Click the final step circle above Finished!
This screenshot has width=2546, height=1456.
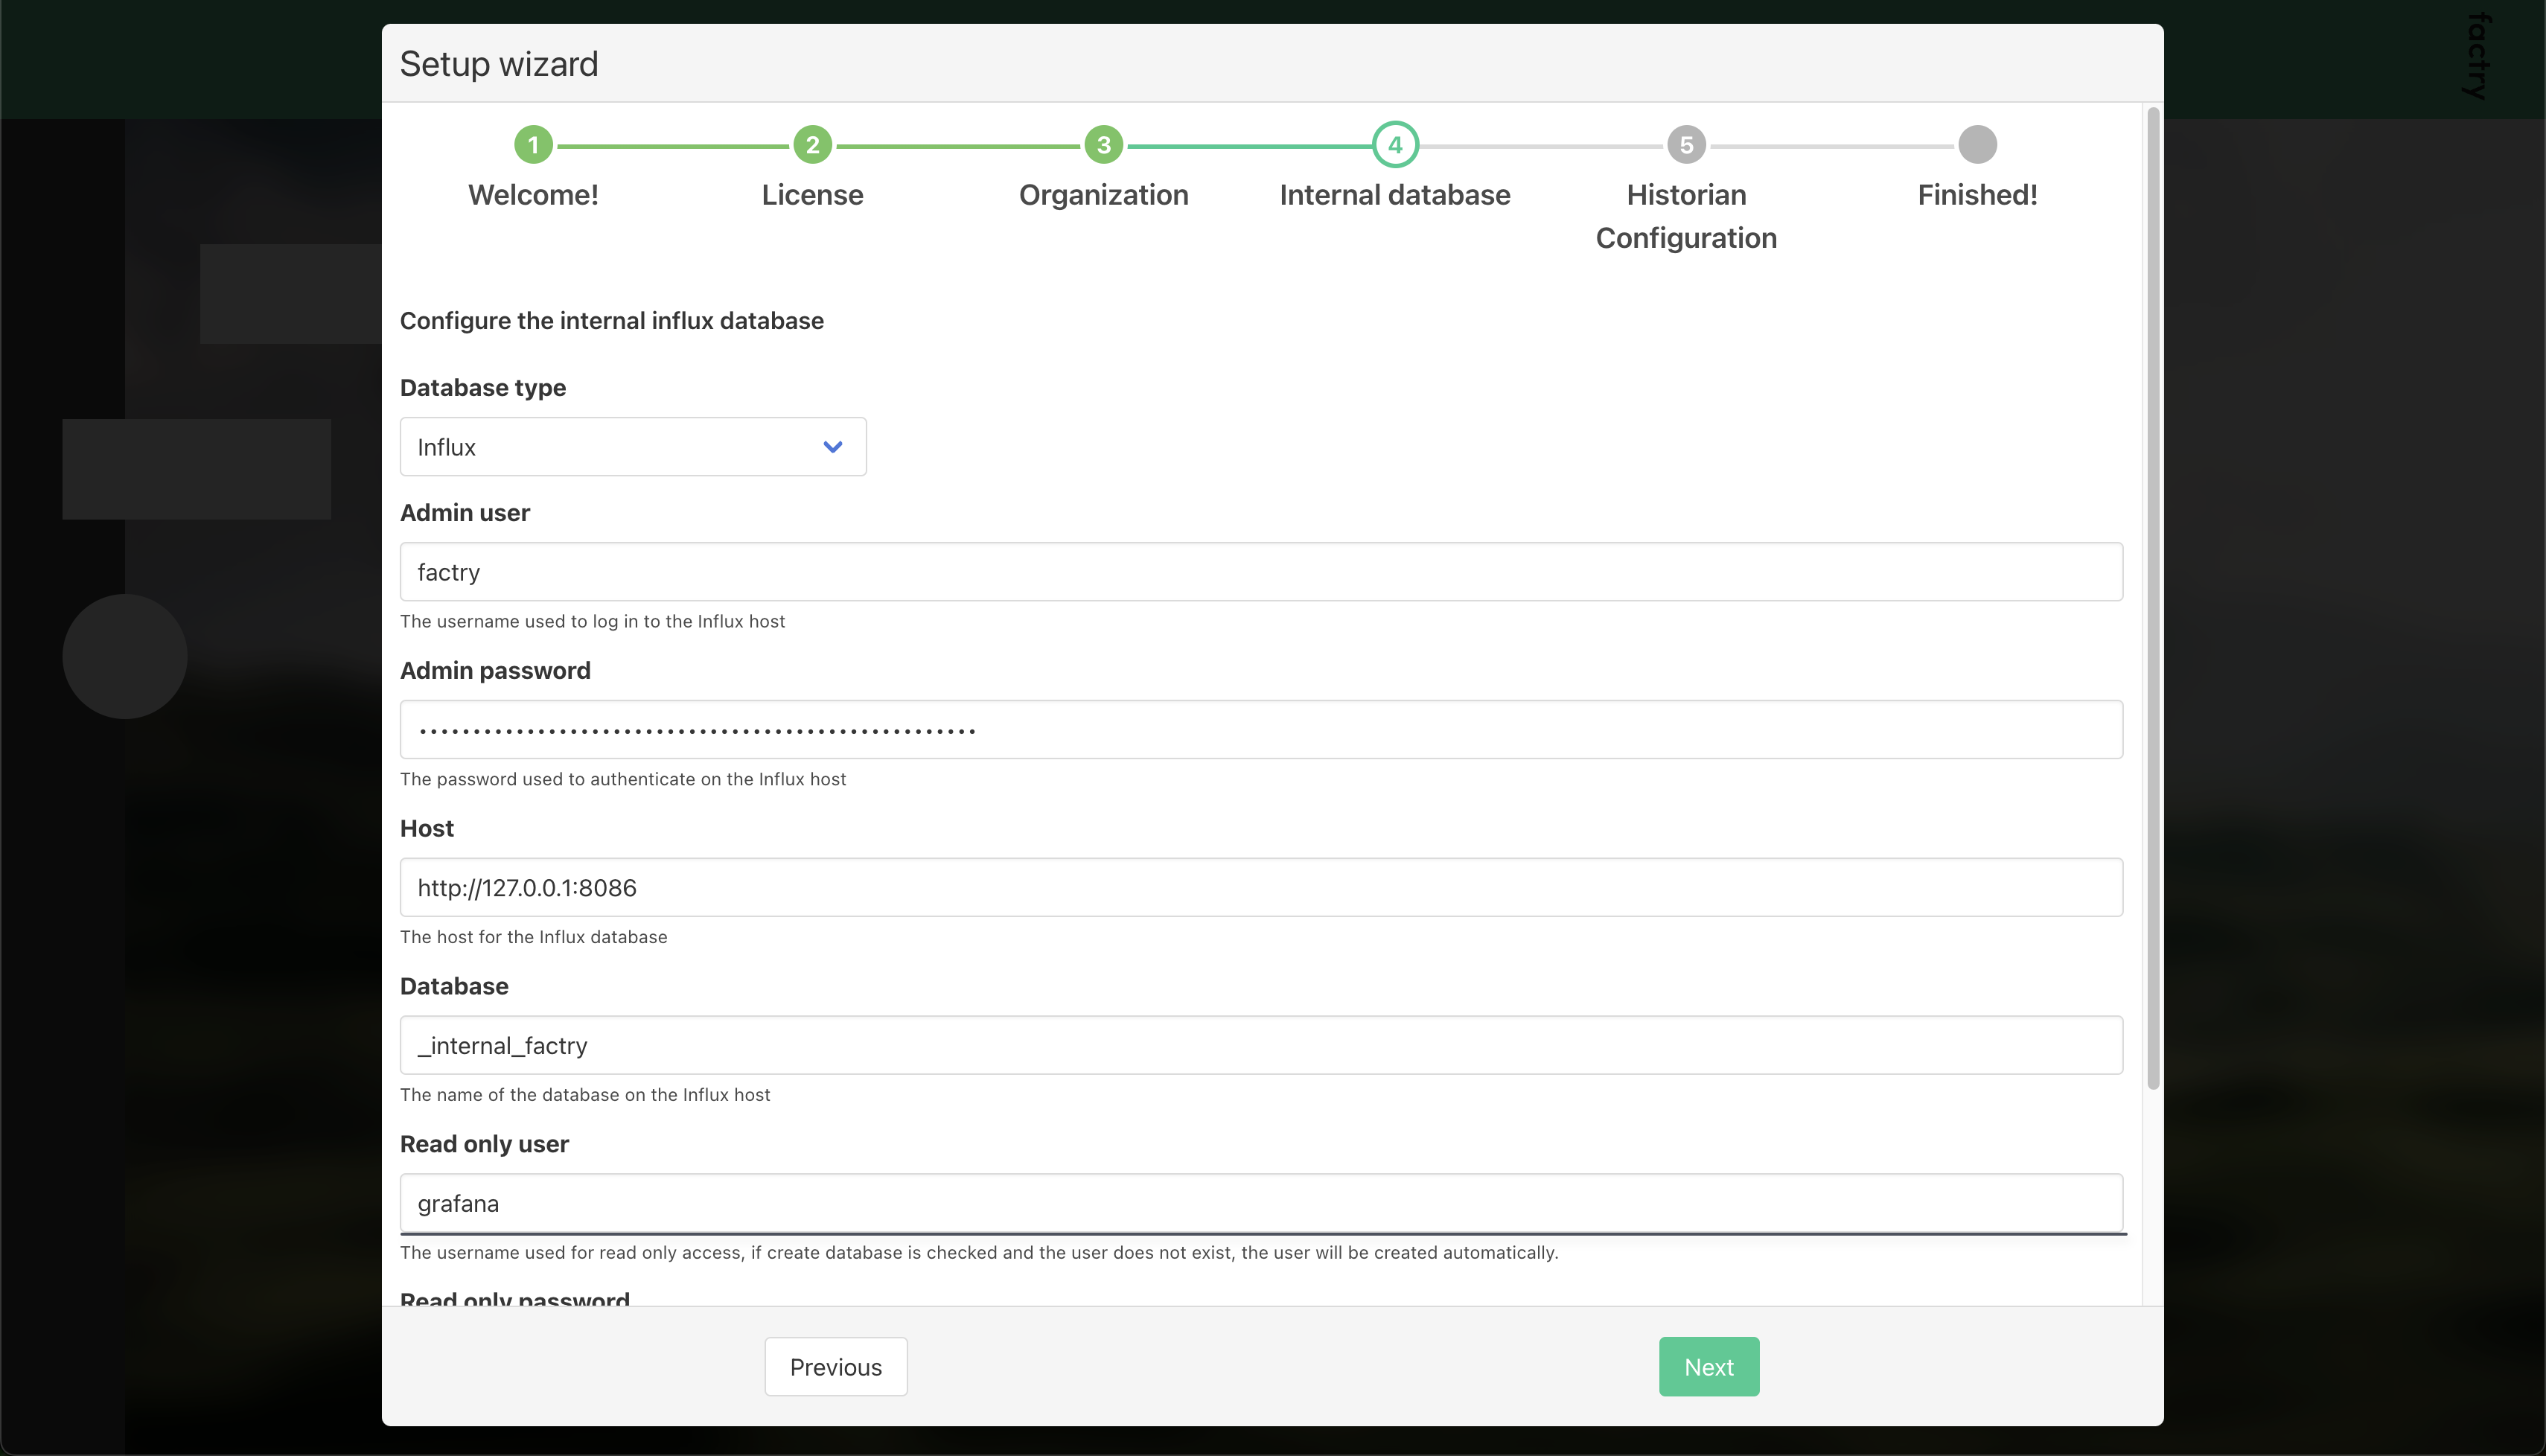tap(1977, 145)
